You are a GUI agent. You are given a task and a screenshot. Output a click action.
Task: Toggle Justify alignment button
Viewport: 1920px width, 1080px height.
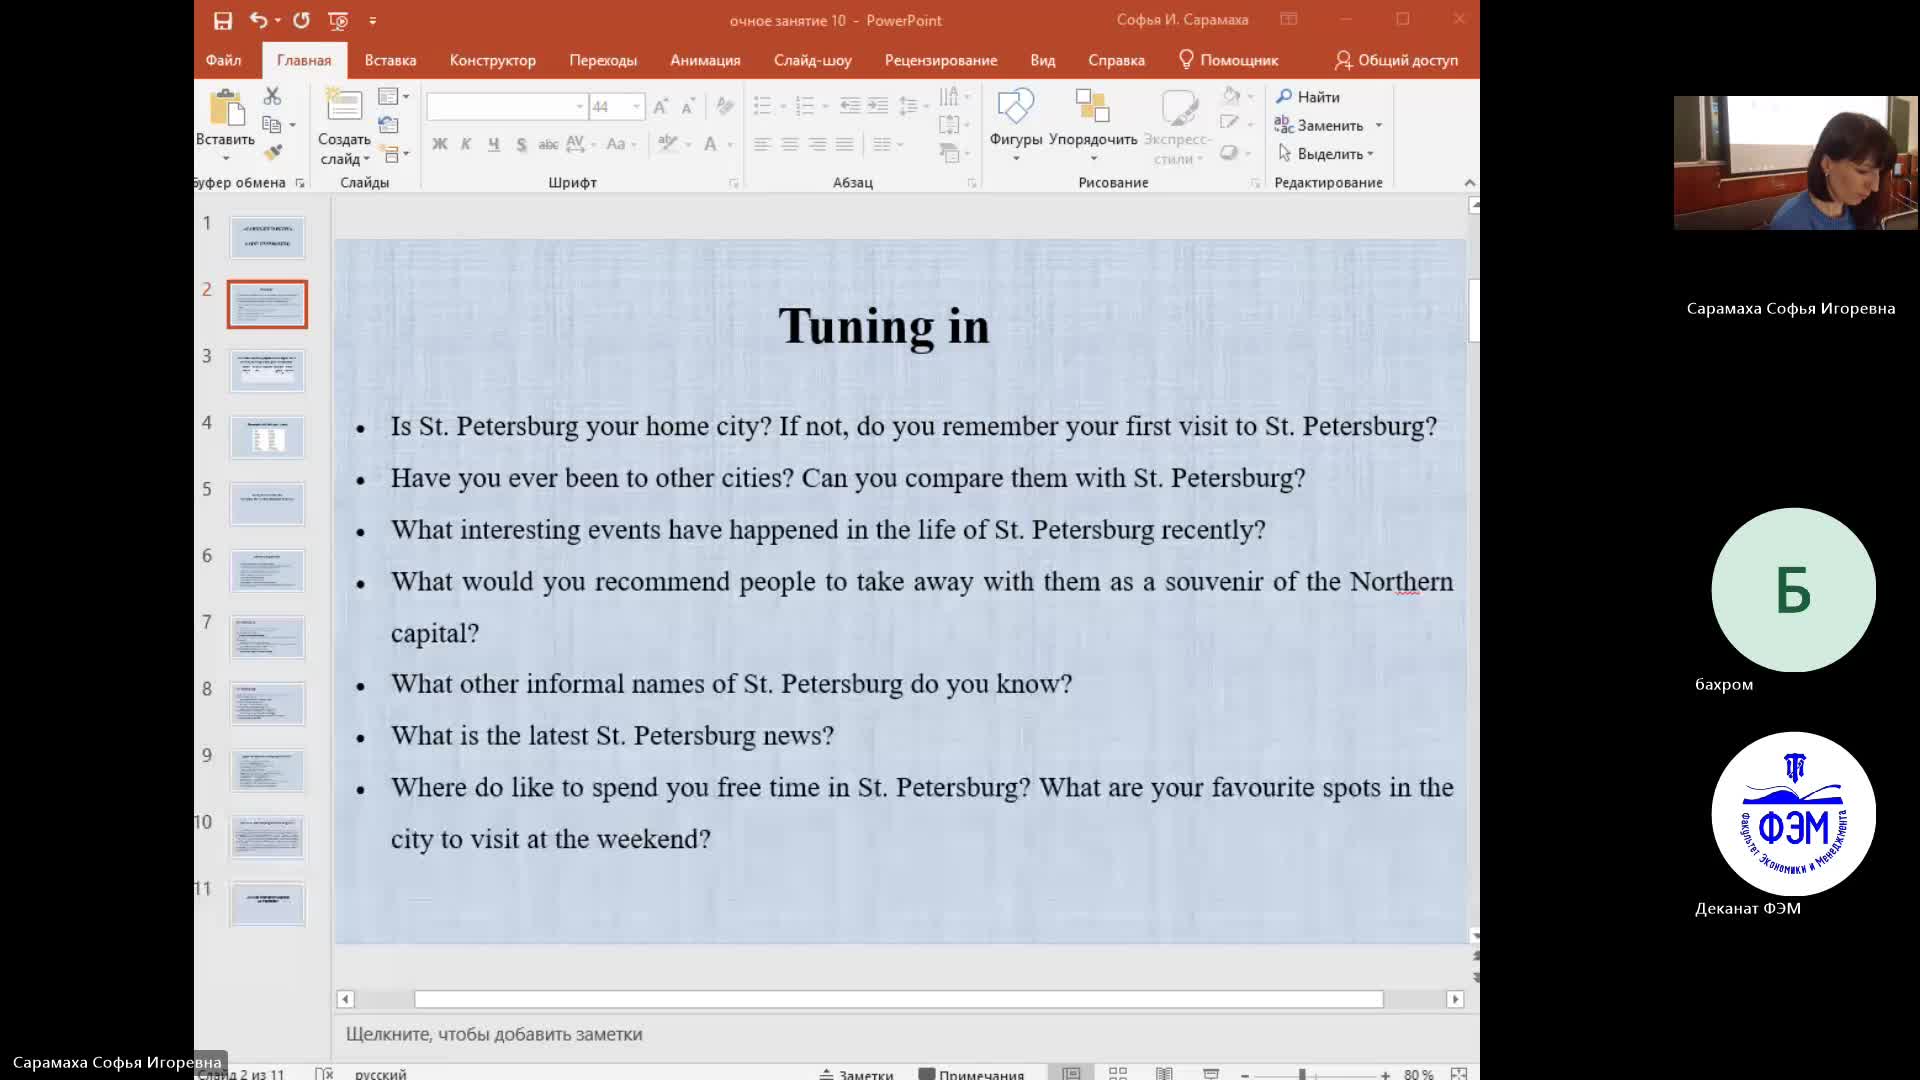click(x=845, y=144)
